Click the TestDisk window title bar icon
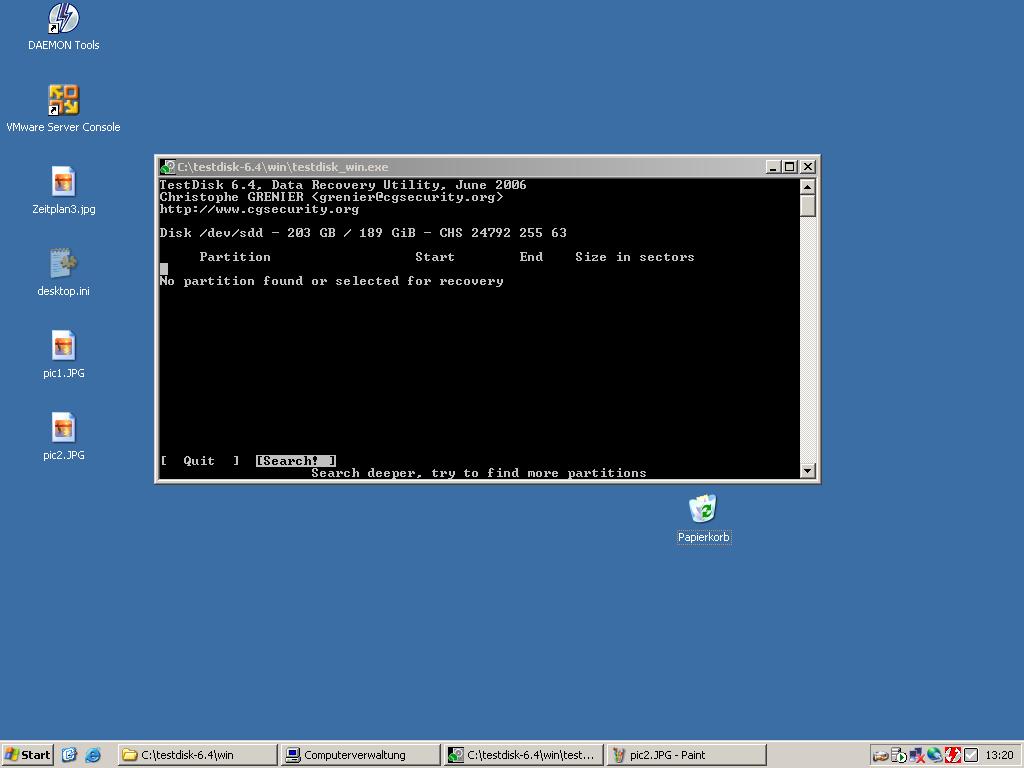The height and width of the screenshot is (768, 1024). pos(168,167)
